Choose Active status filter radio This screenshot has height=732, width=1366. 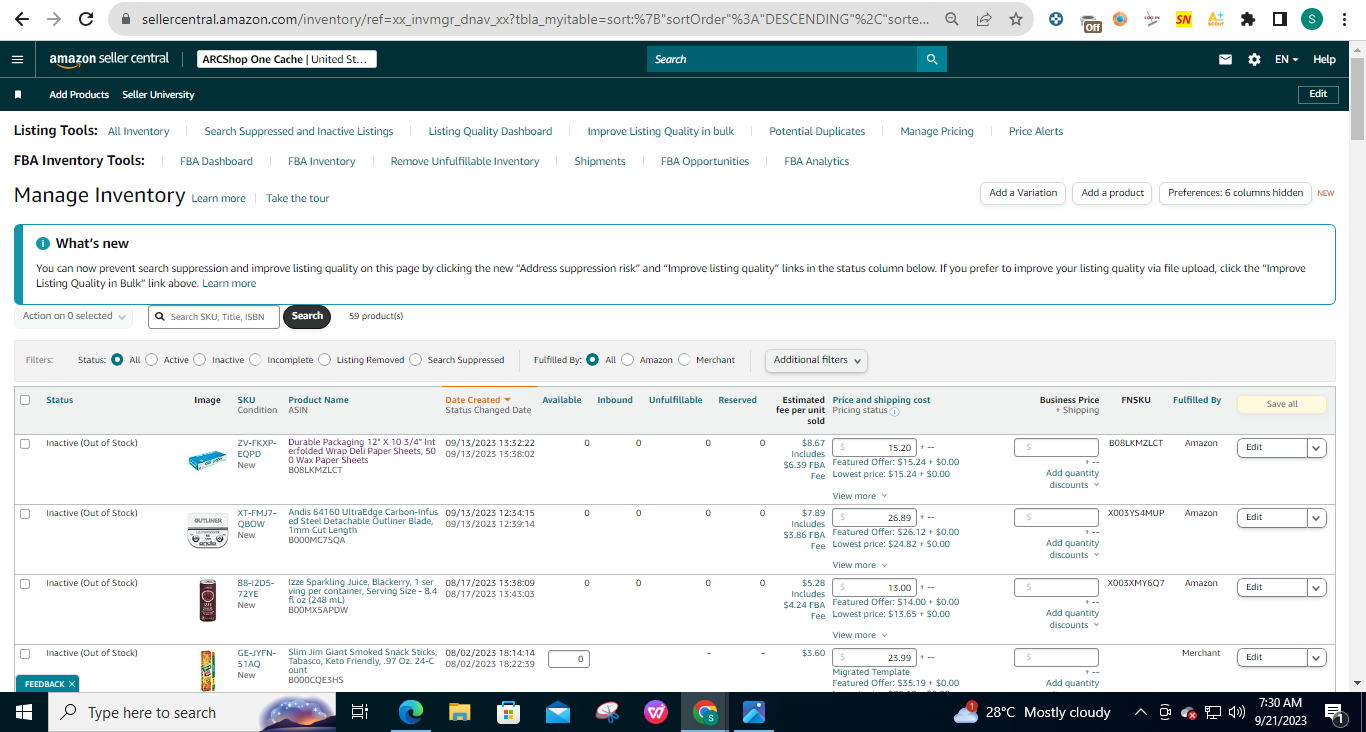click(152, 360)
